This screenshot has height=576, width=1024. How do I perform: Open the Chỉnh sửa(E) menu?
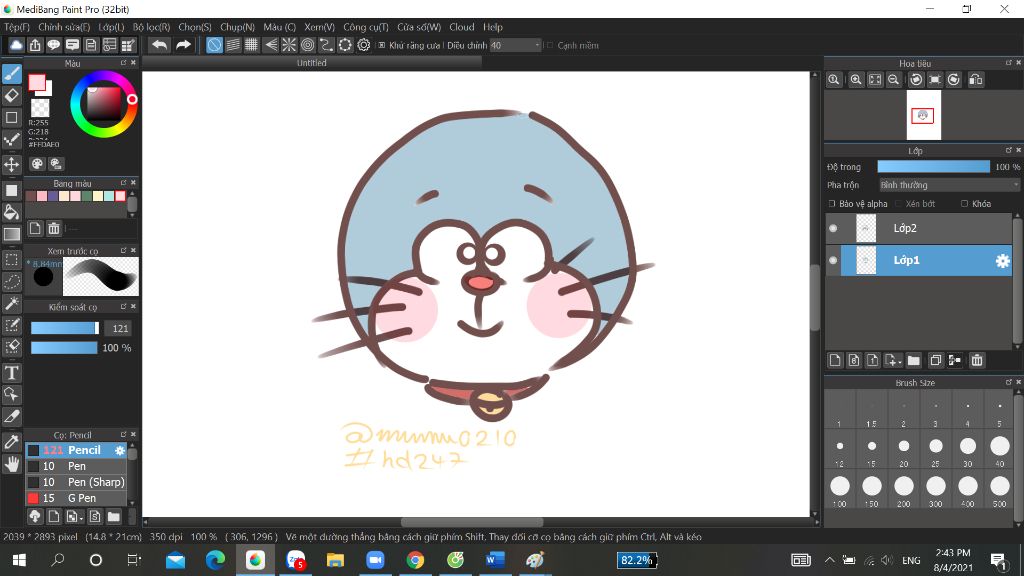(64, 27)
